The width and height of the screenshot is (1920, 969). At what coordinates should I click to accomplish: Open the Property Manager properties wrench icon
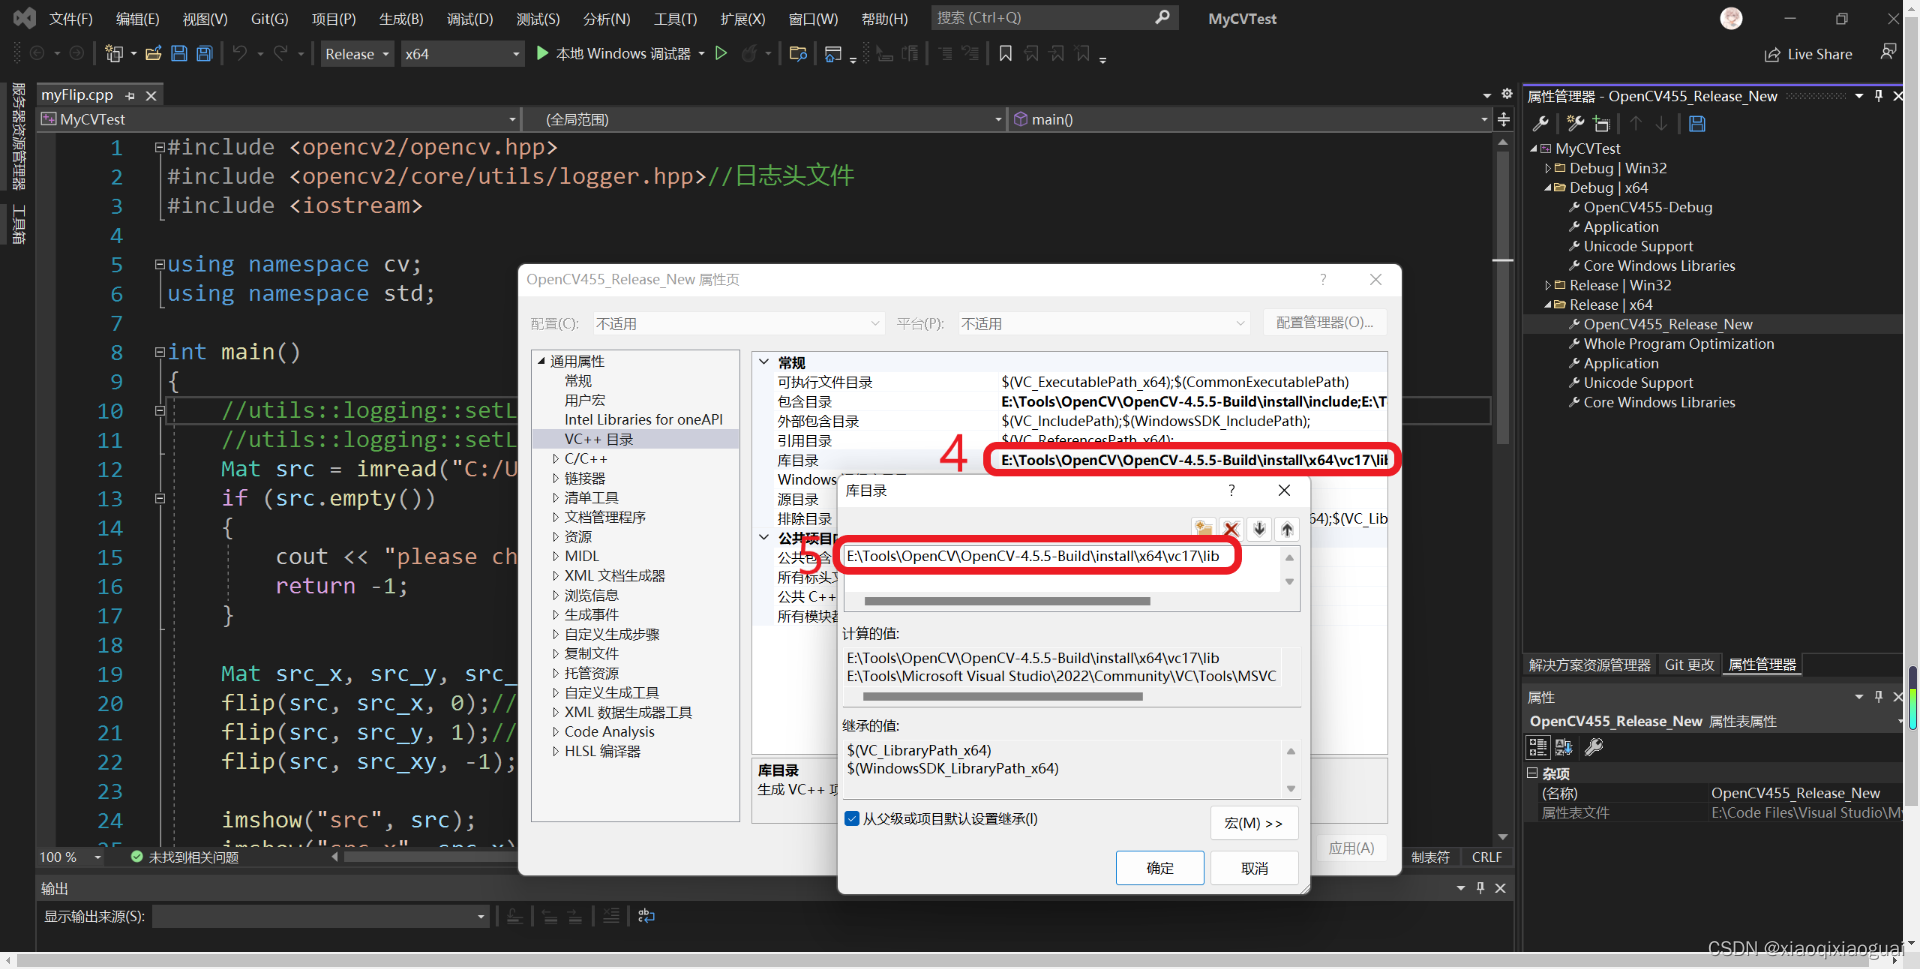(x=1542, y=123)
